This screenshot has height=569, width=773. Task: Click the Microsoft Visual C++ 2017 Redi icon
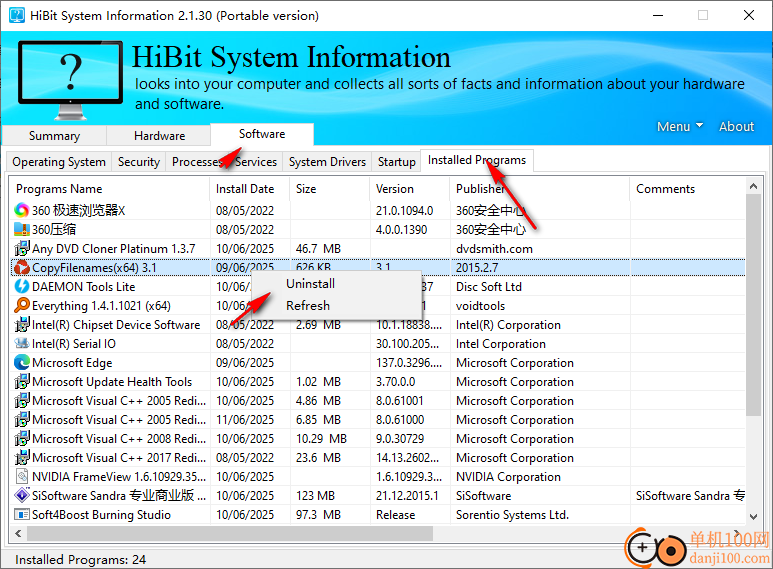pos(22,458)
